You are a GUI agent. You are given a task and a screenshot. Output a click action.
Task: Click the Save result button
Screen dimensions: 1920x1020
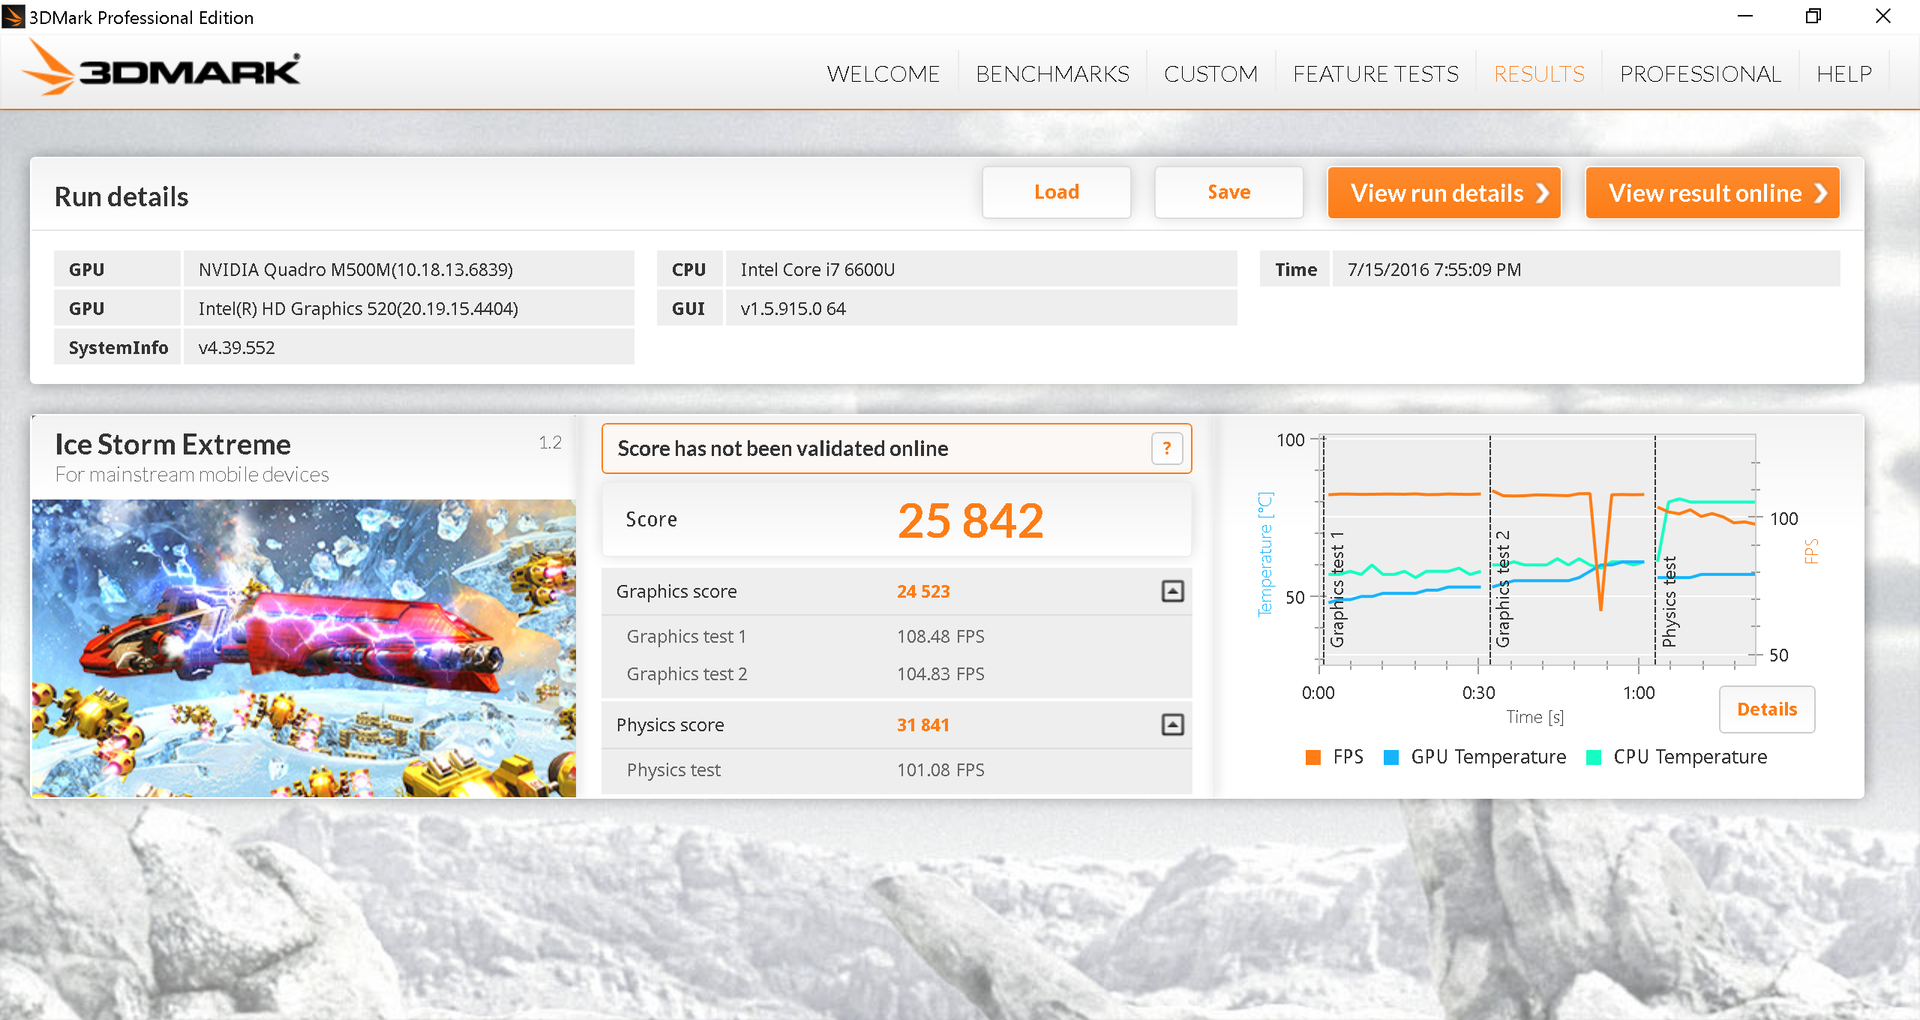point(1228,192)
